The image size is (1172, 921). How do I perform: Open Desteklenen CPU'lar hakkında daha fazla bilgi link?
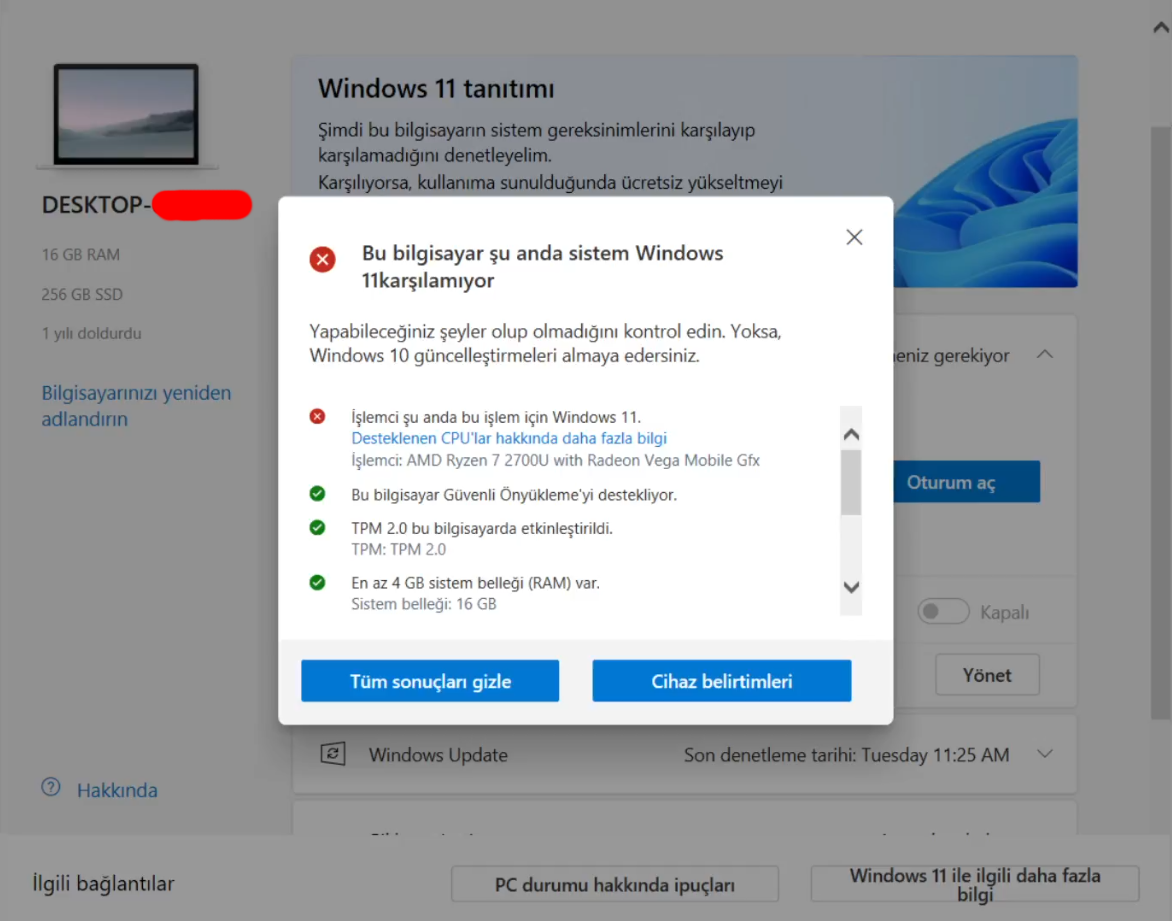click(x=508, y=438)
